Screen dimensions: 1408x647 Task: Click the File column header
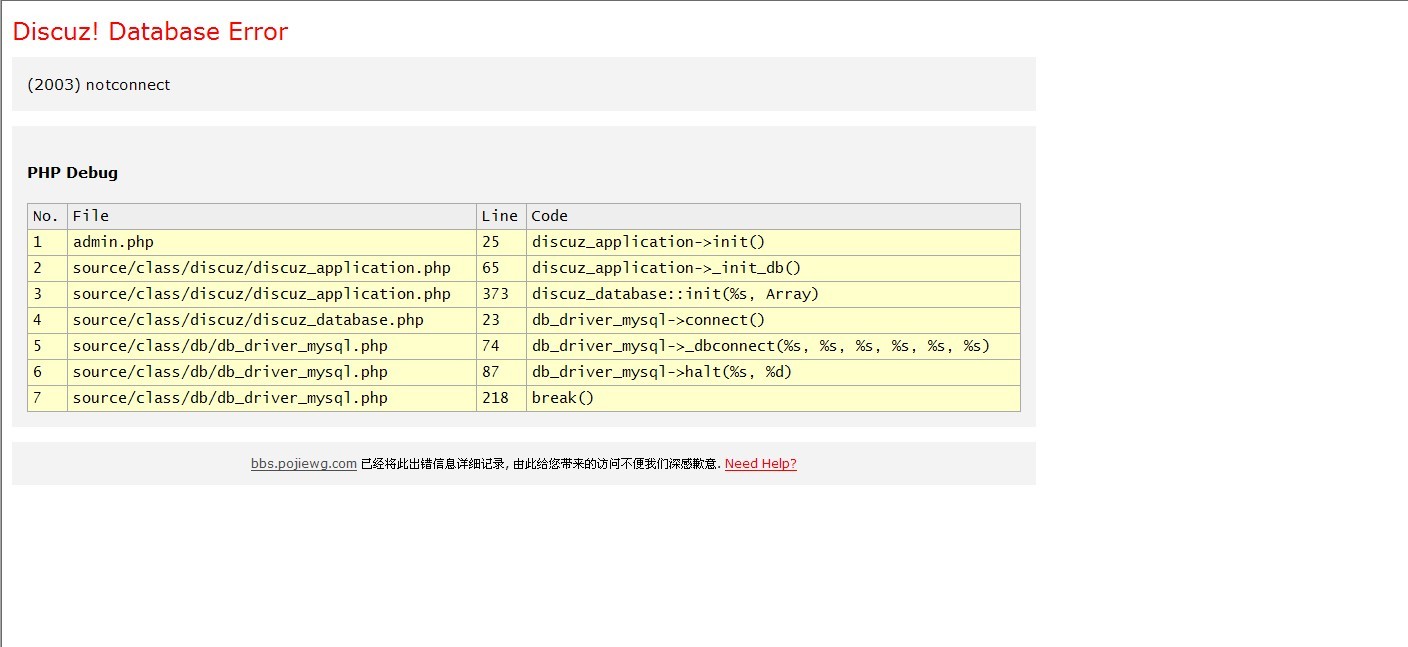coord(91,216)
